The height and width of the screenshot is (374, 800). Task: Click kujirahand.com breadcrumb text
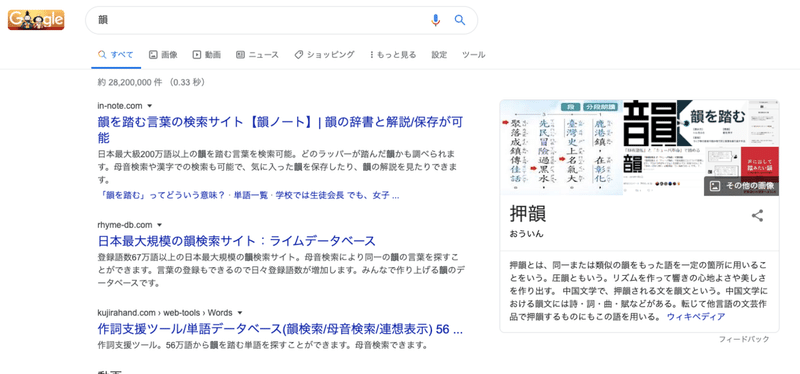(164, 313)
